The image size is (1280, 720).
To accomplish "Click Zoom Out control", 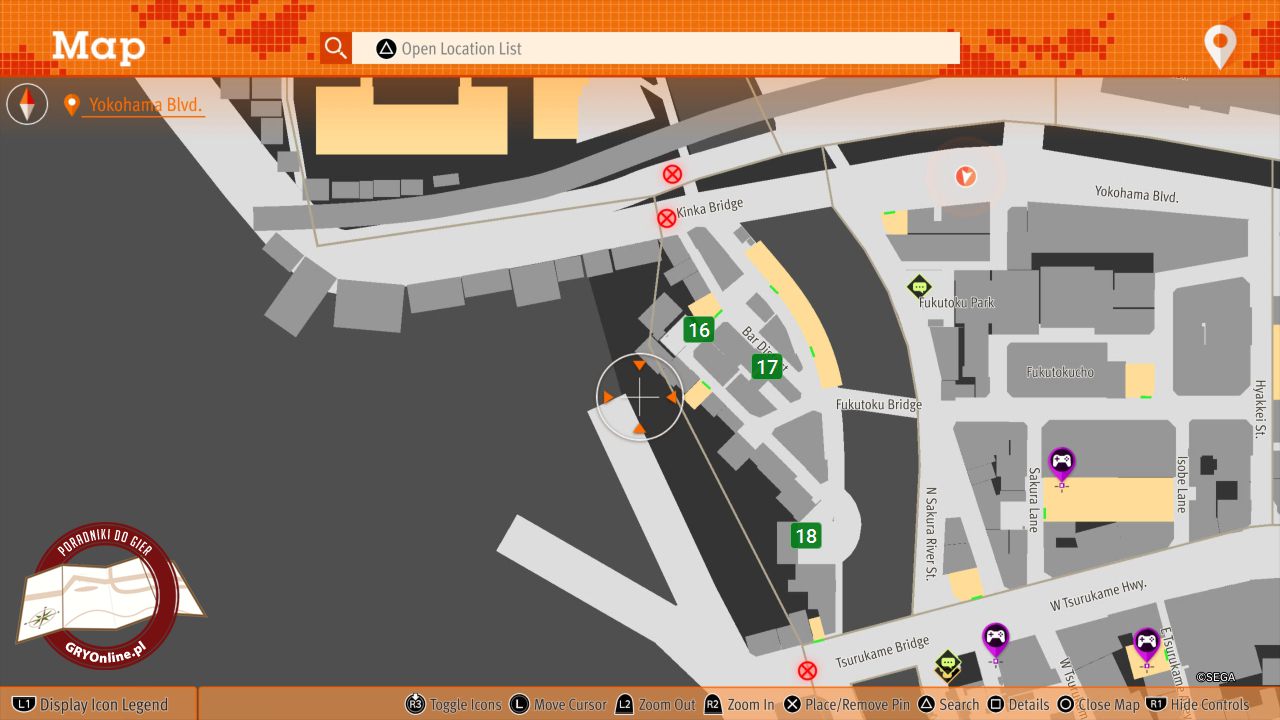I will pos(655,704).
